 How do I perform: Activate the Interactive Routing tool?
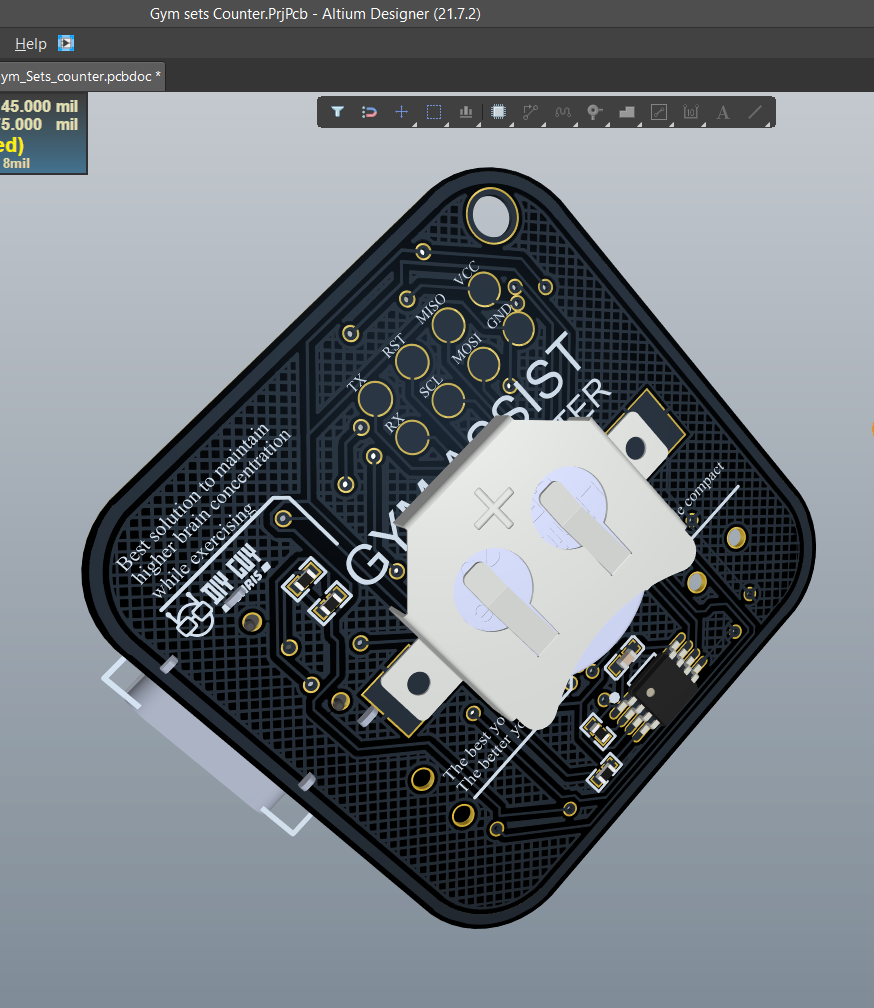pyautogui.click(x=530, y=112)
